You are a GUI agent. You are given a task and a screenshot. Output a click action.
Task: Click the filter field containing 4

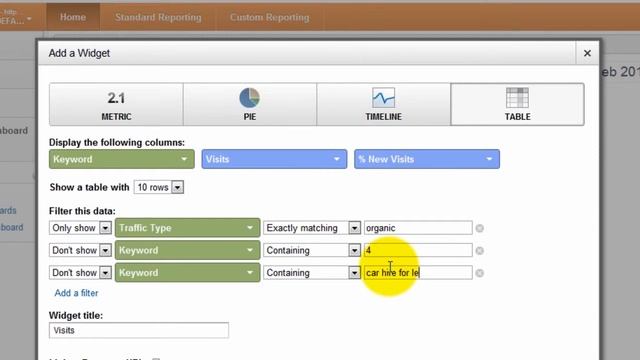[x=418, y=250]
